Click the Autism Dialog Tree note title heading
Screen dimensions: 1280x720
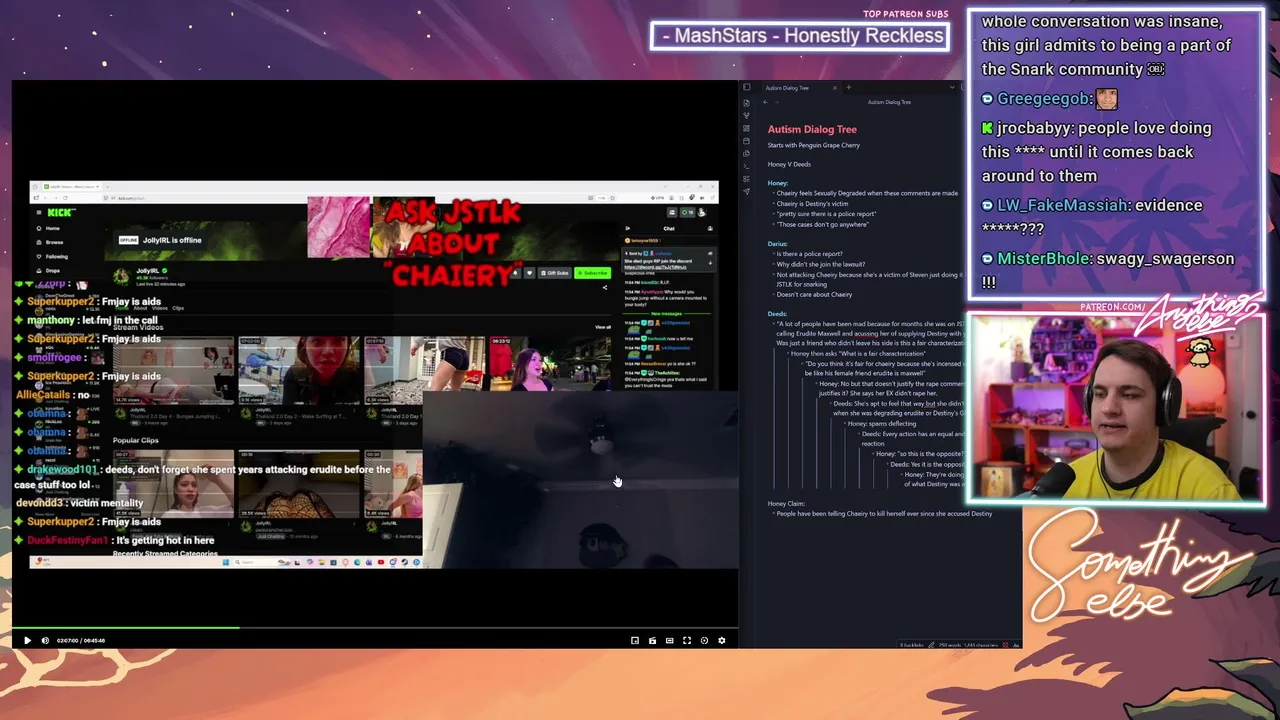point(812,129)
